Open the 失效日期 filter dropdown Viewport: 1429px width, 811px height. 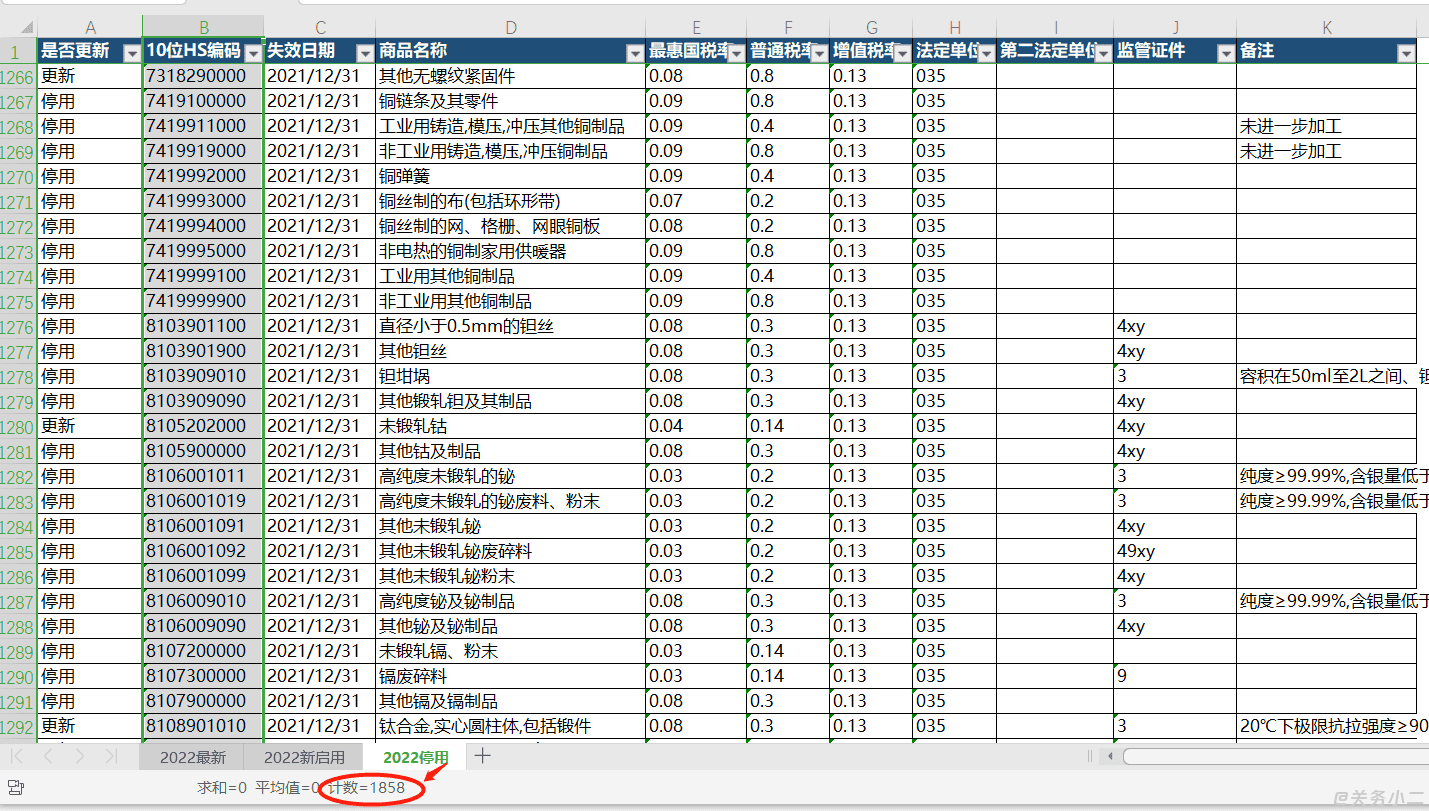[364, 53]
